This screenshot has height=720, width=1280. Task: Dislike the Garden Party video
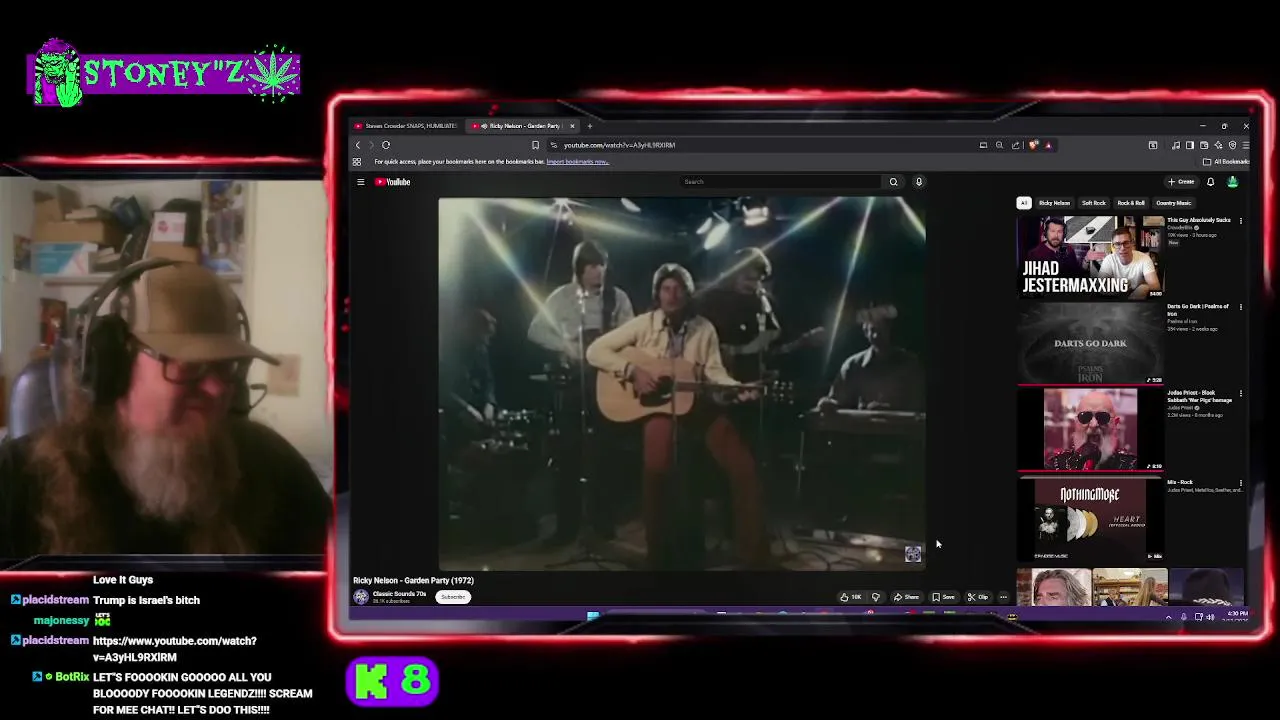(x=876, y=597)
